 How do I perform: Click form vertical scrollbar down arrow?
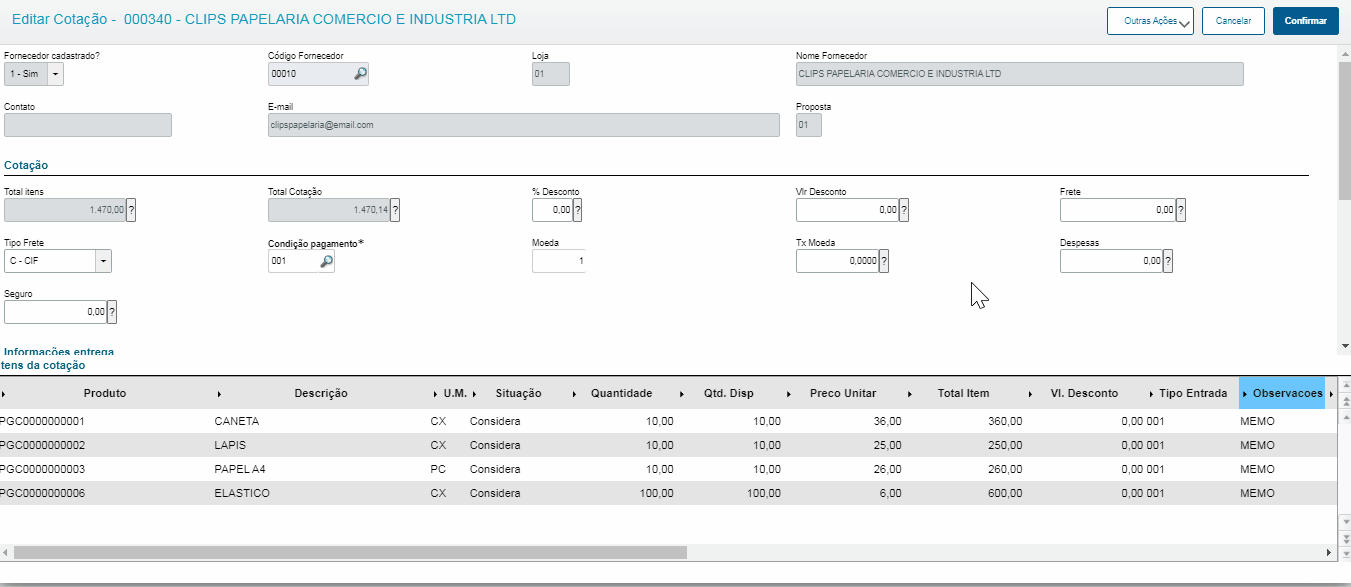click(1344, 345)
